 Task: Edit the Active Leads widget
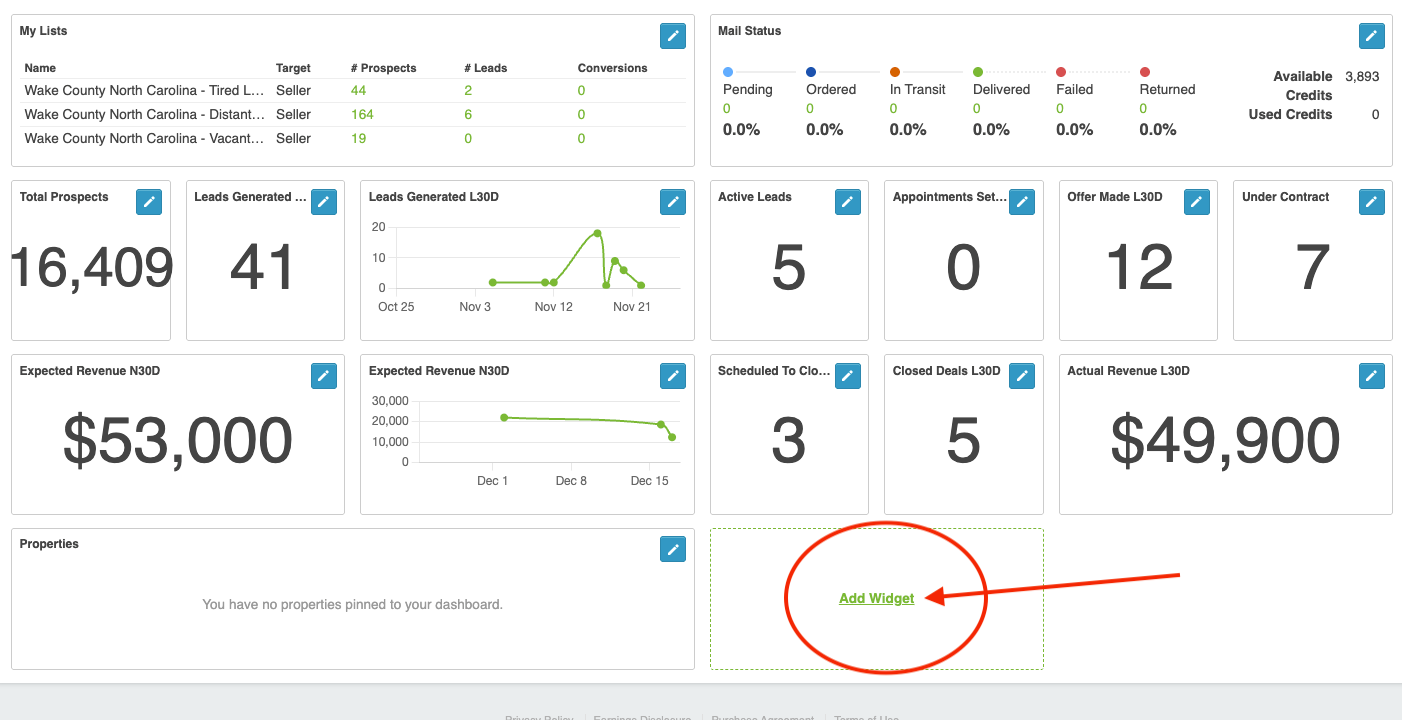click(x=847, y=202)
